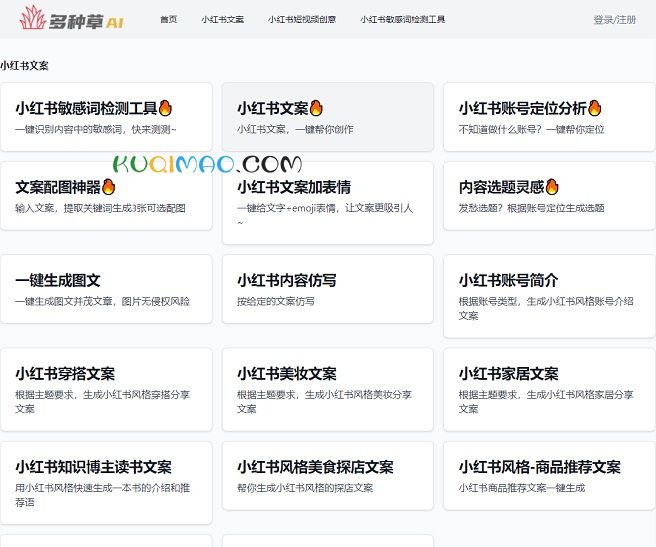Click the 多种草 AI logo
The image size is (656, 547).
pos(72,19)
